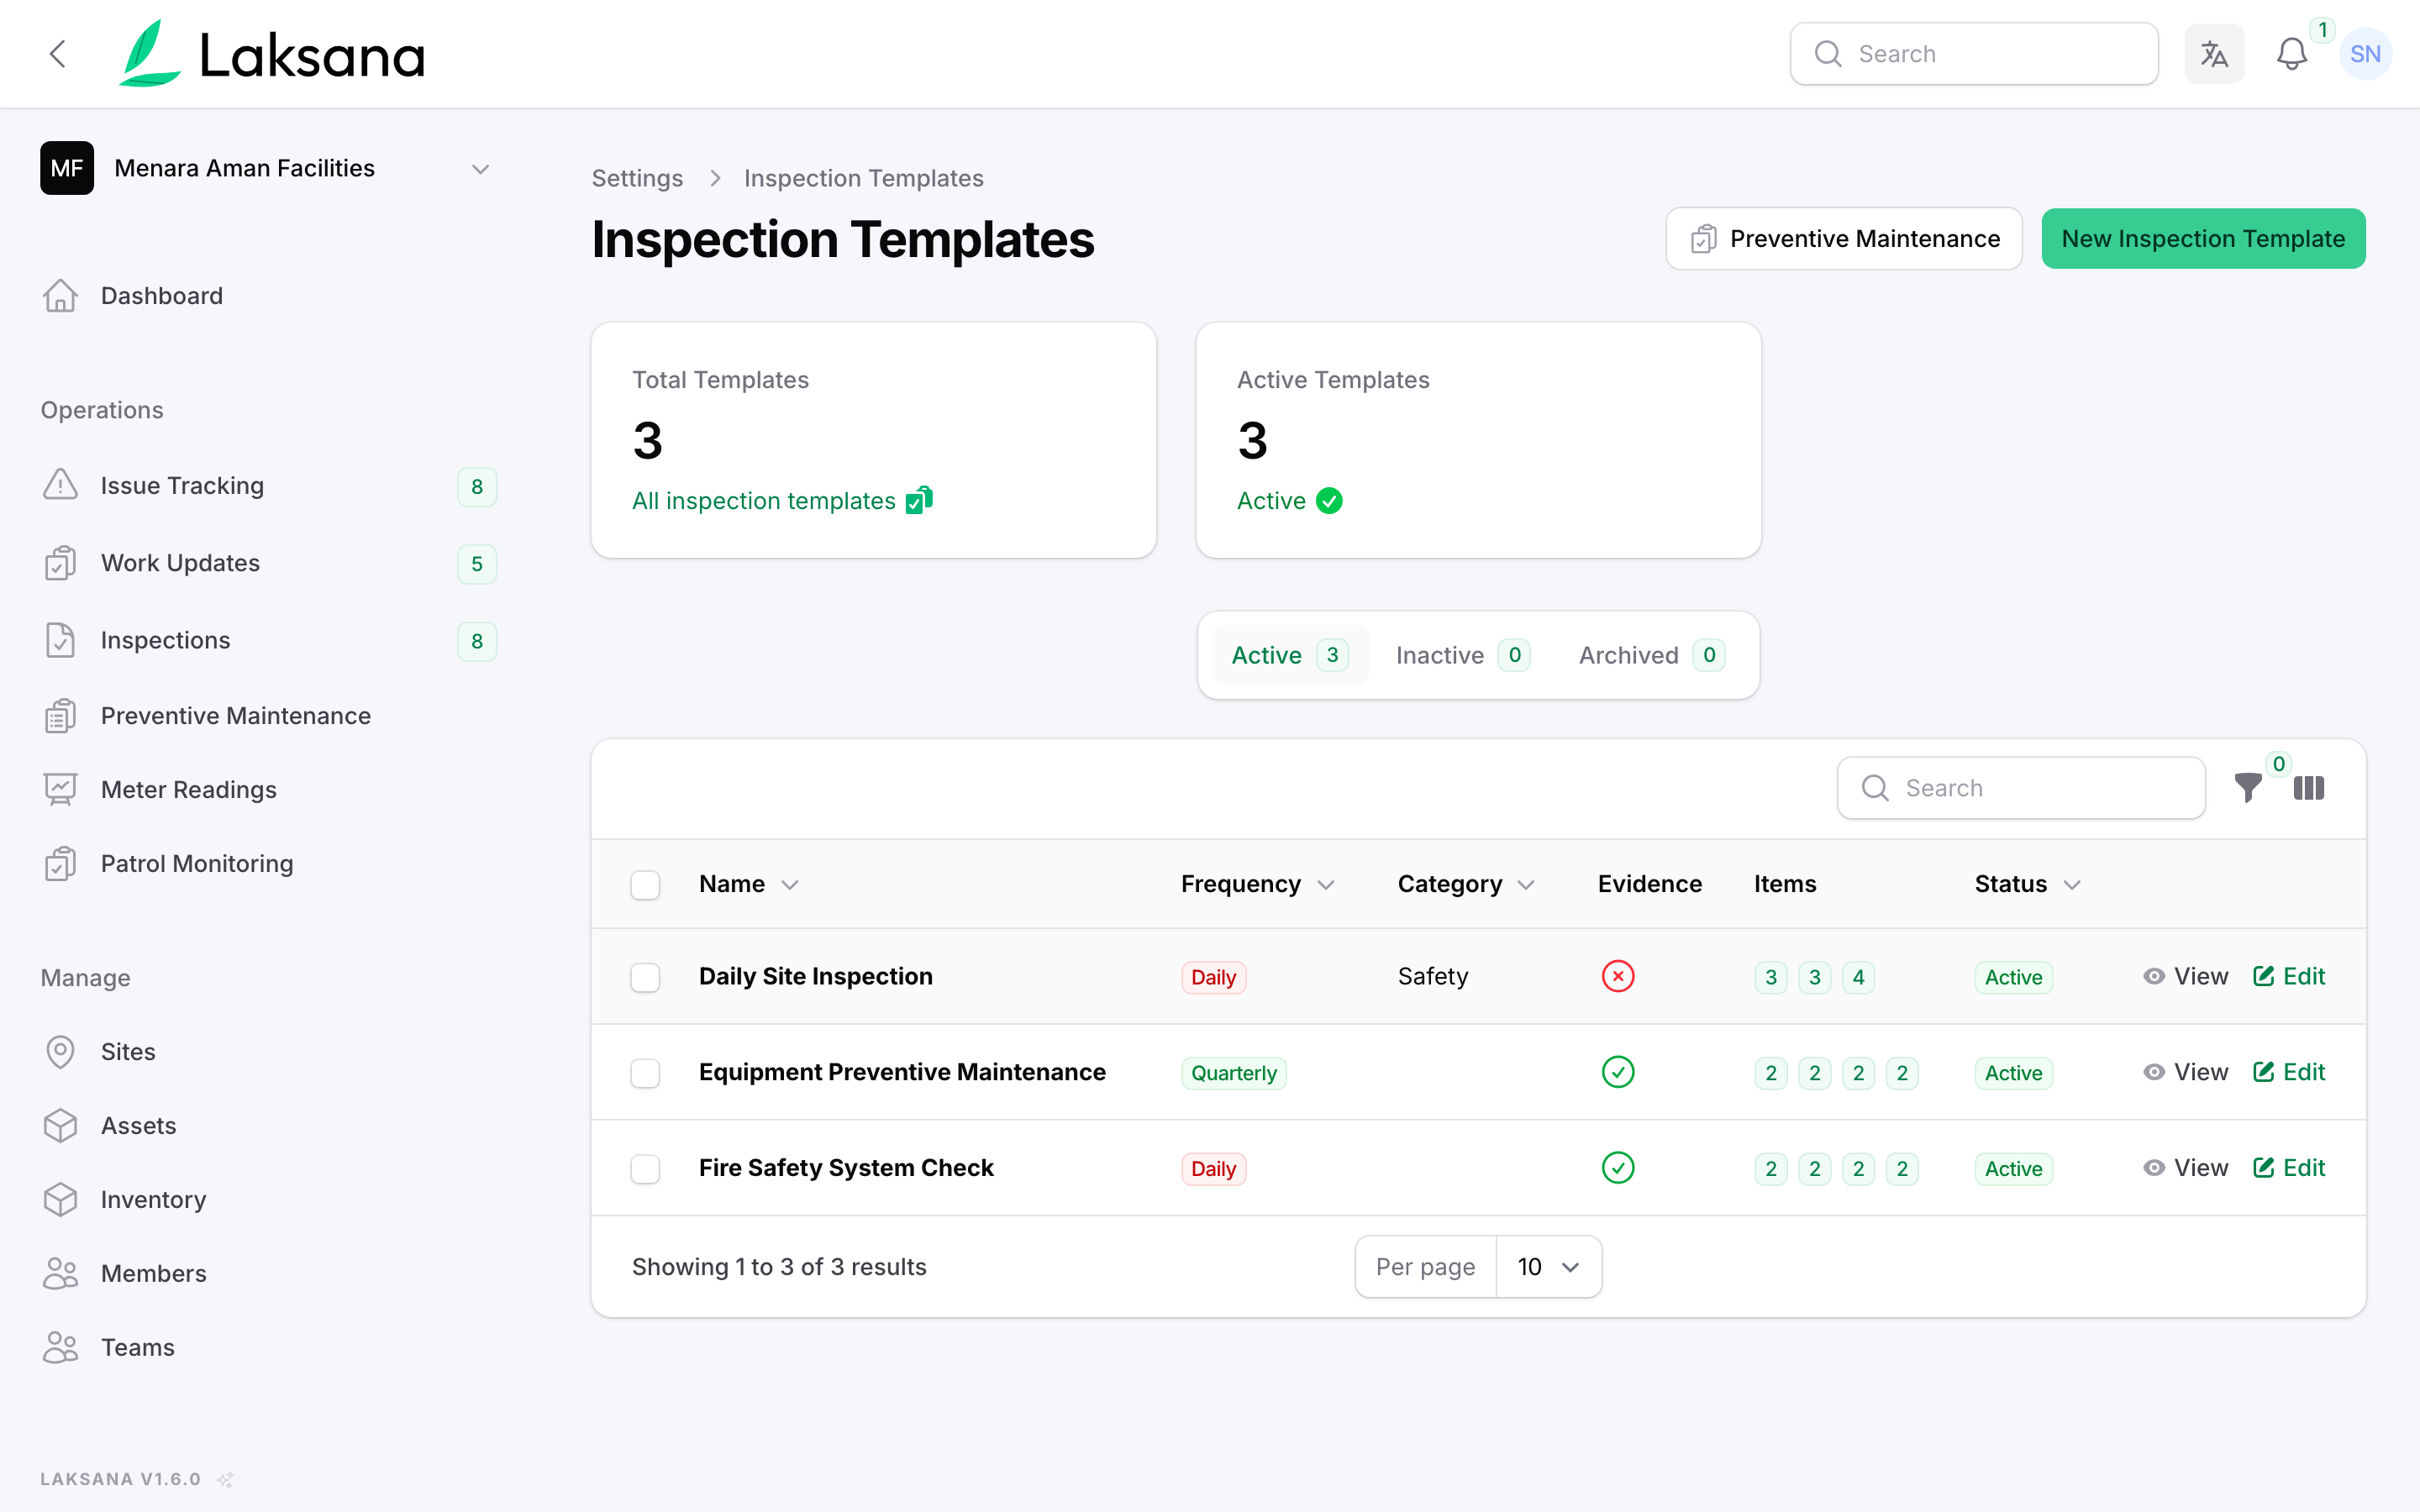Click the Laksana leaf logo
The height and width of the screenshot is (1512, 2420).
[150, 53]
